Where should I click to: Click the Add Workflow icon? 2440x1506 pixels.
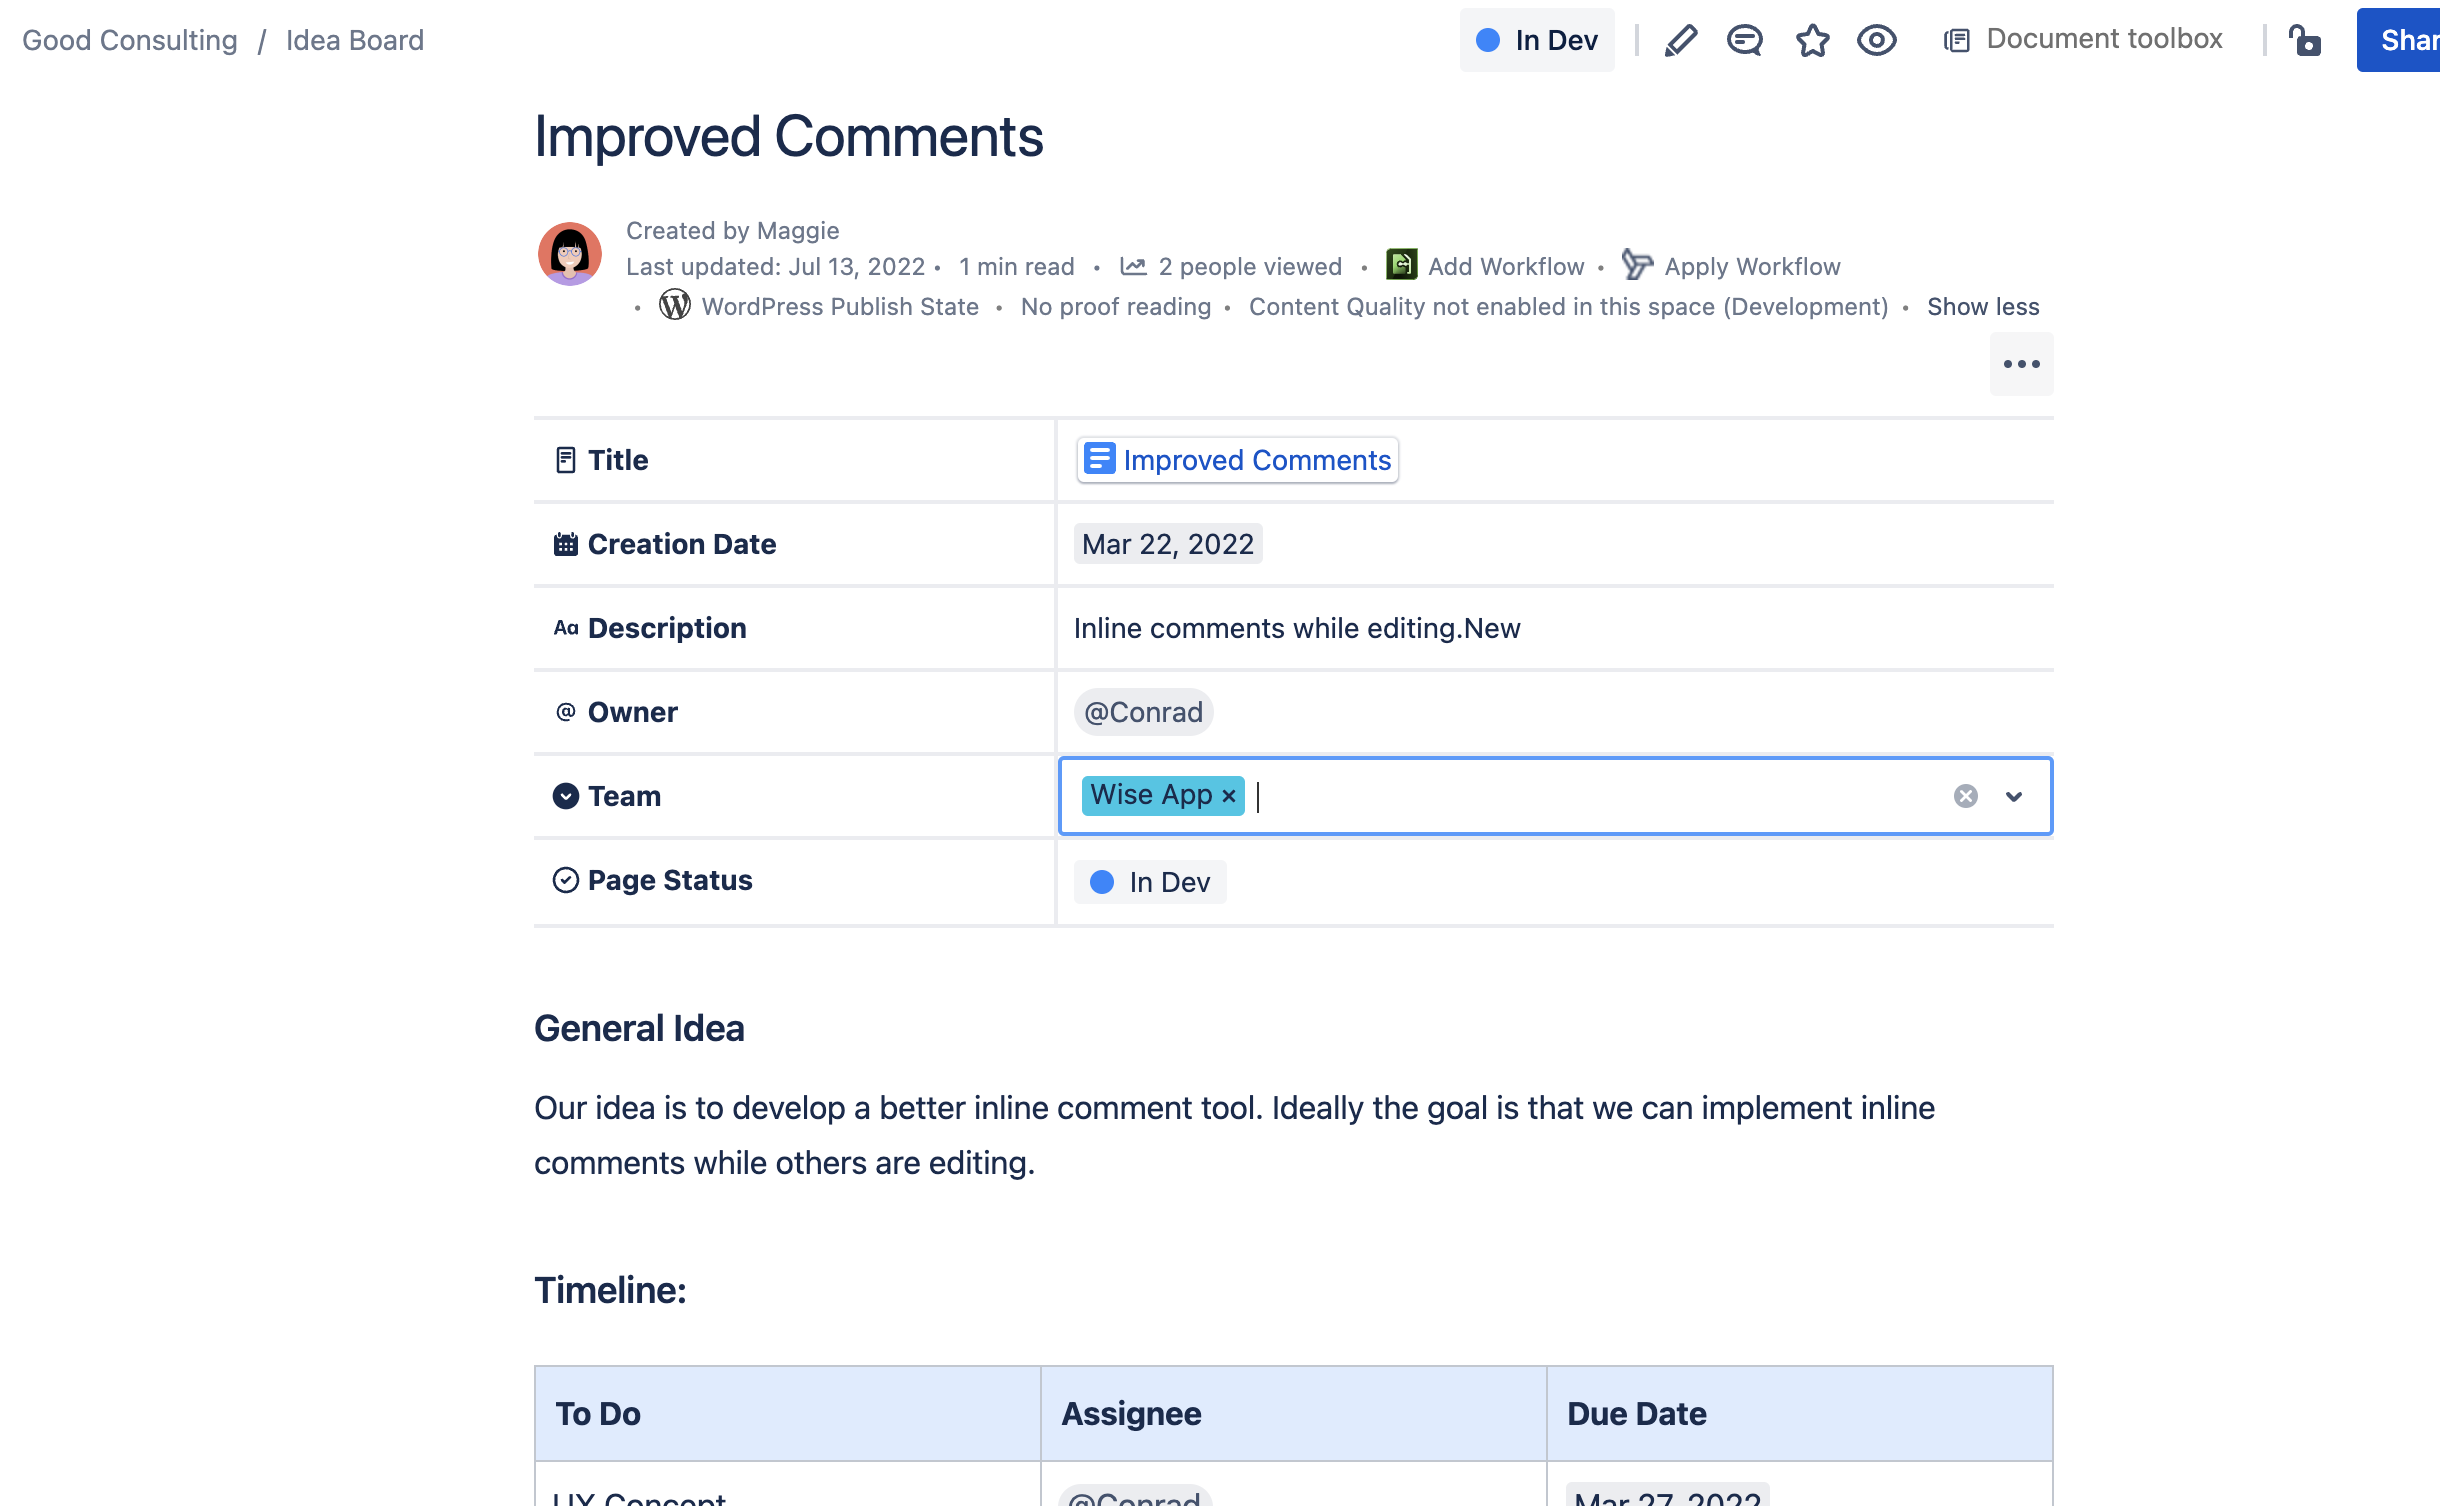(1401, 264)
